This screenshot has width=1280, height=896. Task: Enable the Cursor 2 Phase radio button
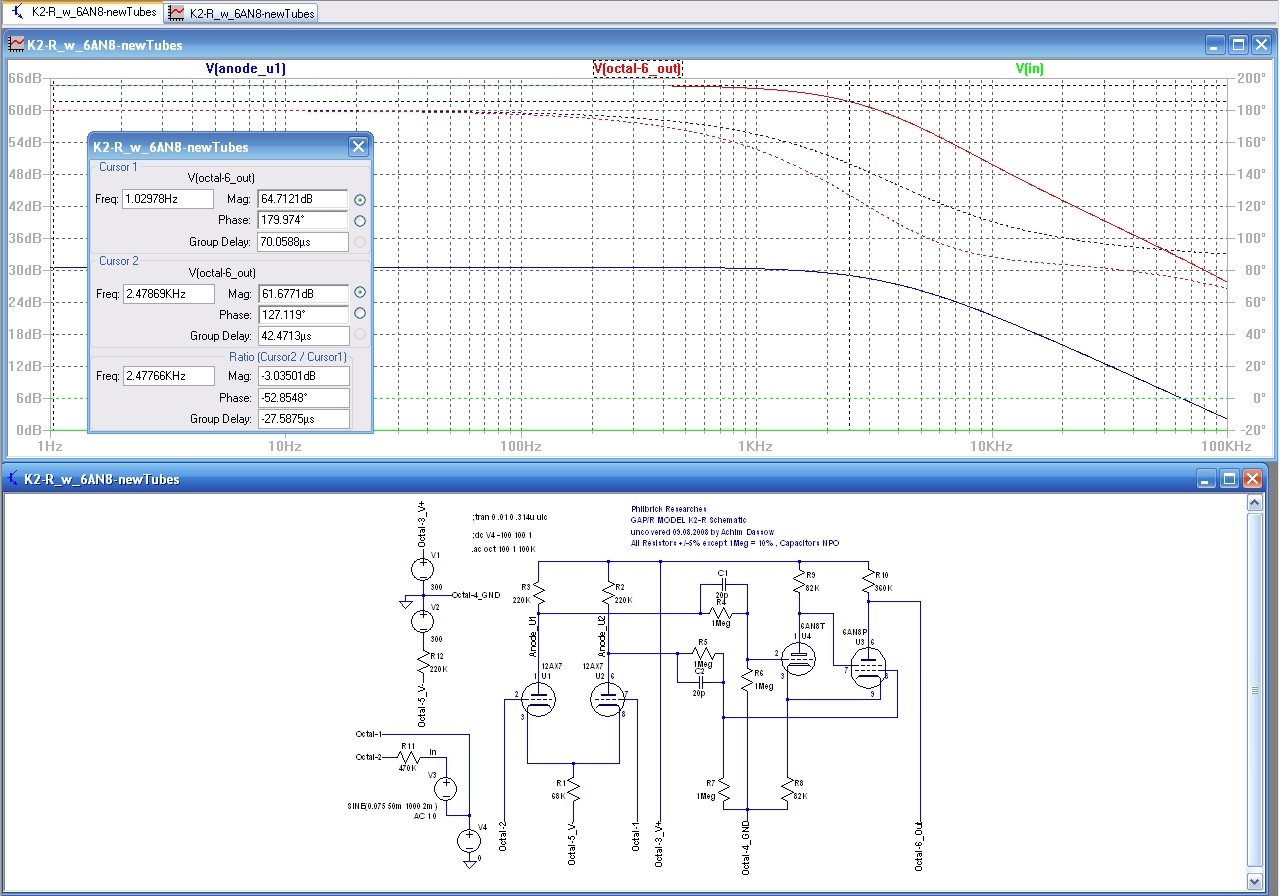pyautogui.click(x=360, y=314)
